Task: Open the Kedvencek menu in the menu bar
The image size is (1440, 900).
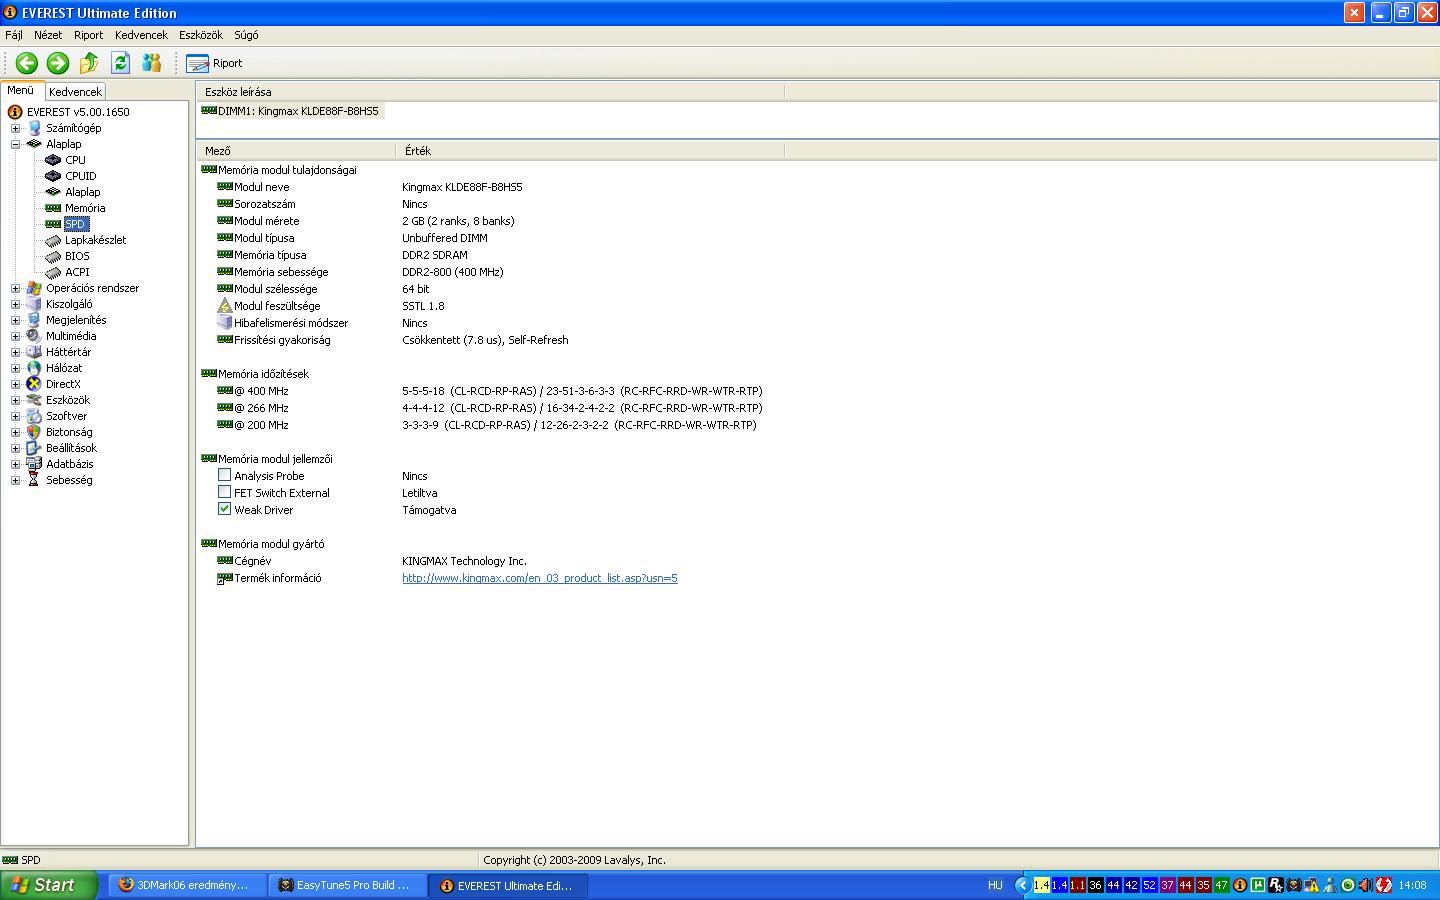Action: (x=141, y=35)
